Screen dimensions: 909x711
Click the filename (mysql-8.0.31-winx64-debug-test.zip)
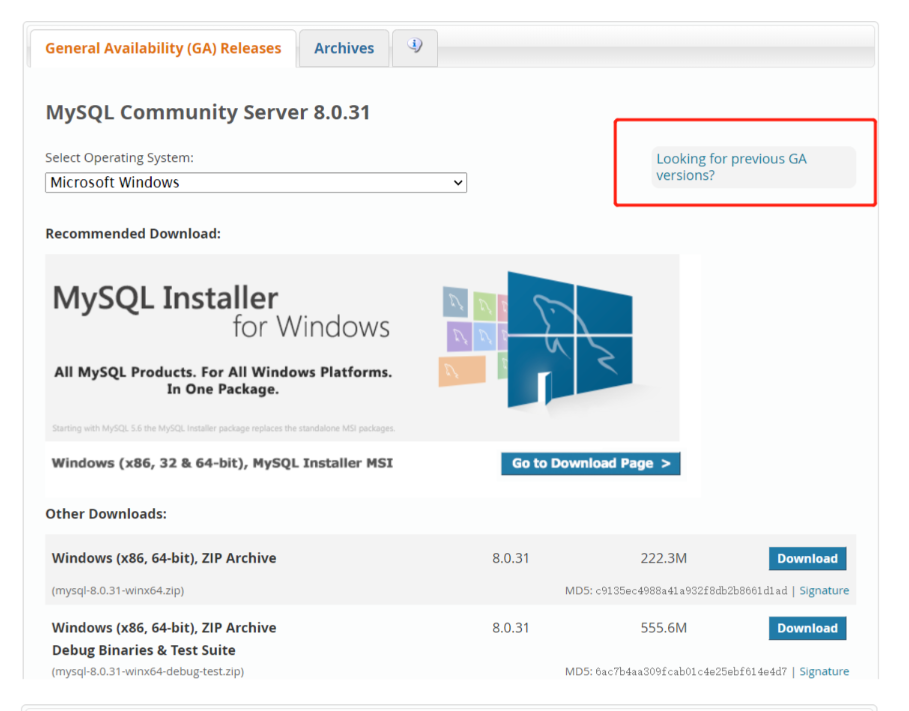click(148, 671)
